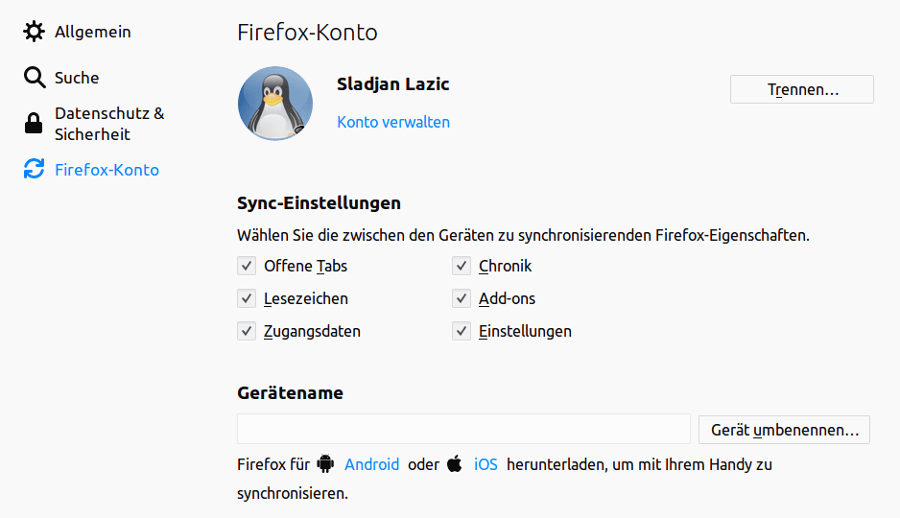
Task: Click the gear icon beside Allgemein
Action: [34, 32]
